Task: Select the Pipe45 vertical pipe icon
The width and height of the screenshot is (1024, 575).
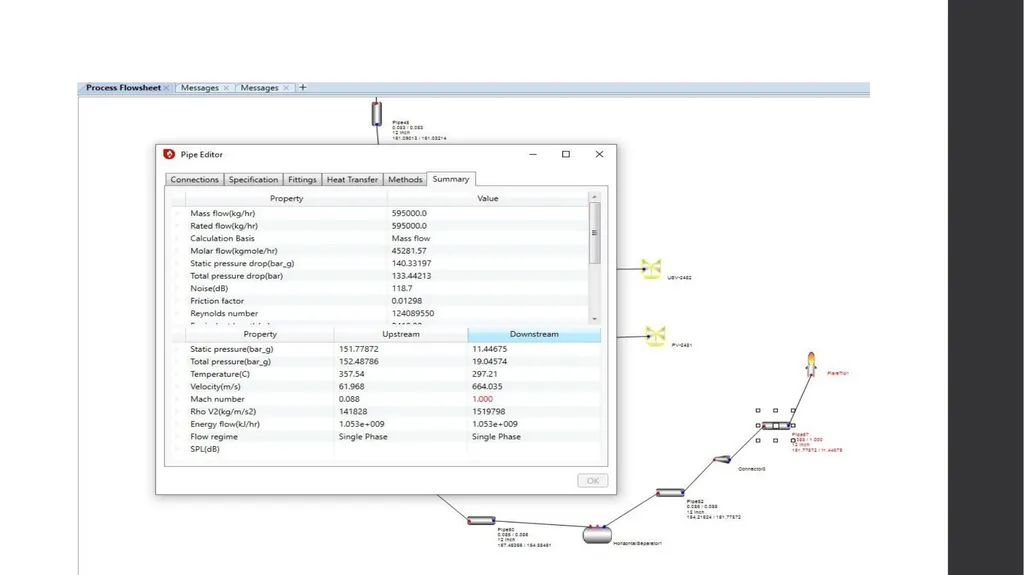Action: 377,112
